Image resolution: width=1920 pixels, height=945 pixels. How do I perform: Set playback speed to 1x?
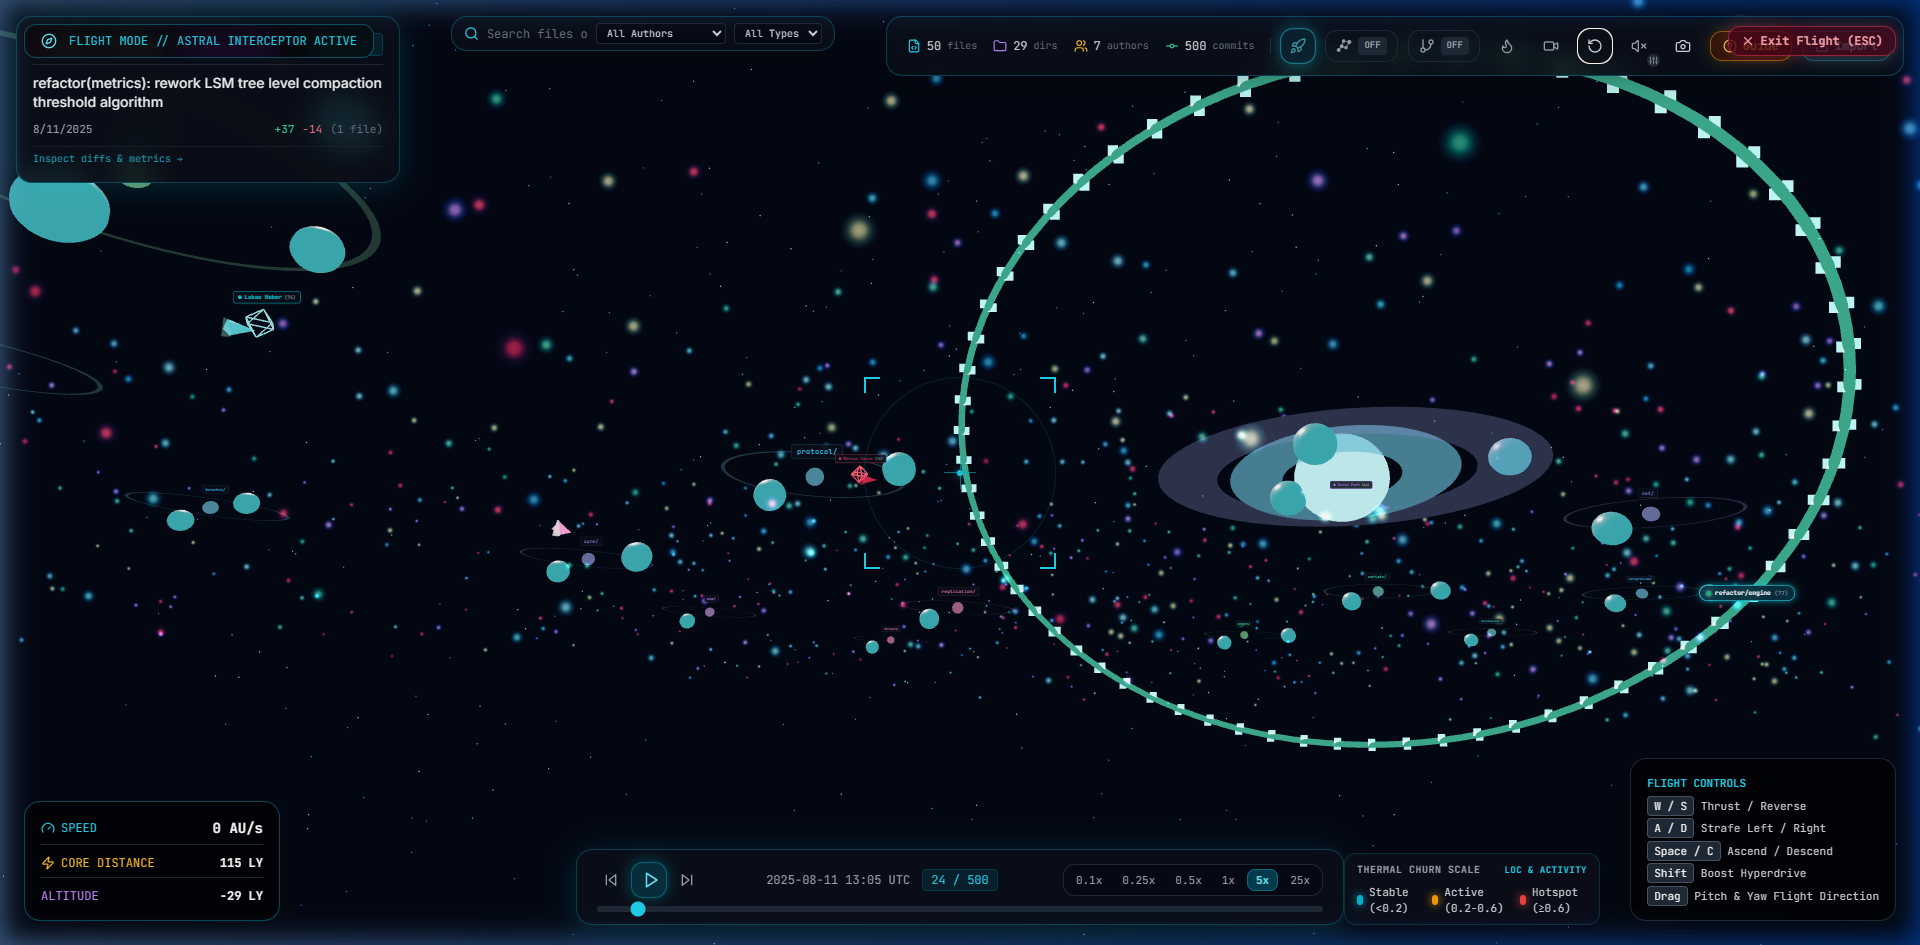(x=1228, y=881)
